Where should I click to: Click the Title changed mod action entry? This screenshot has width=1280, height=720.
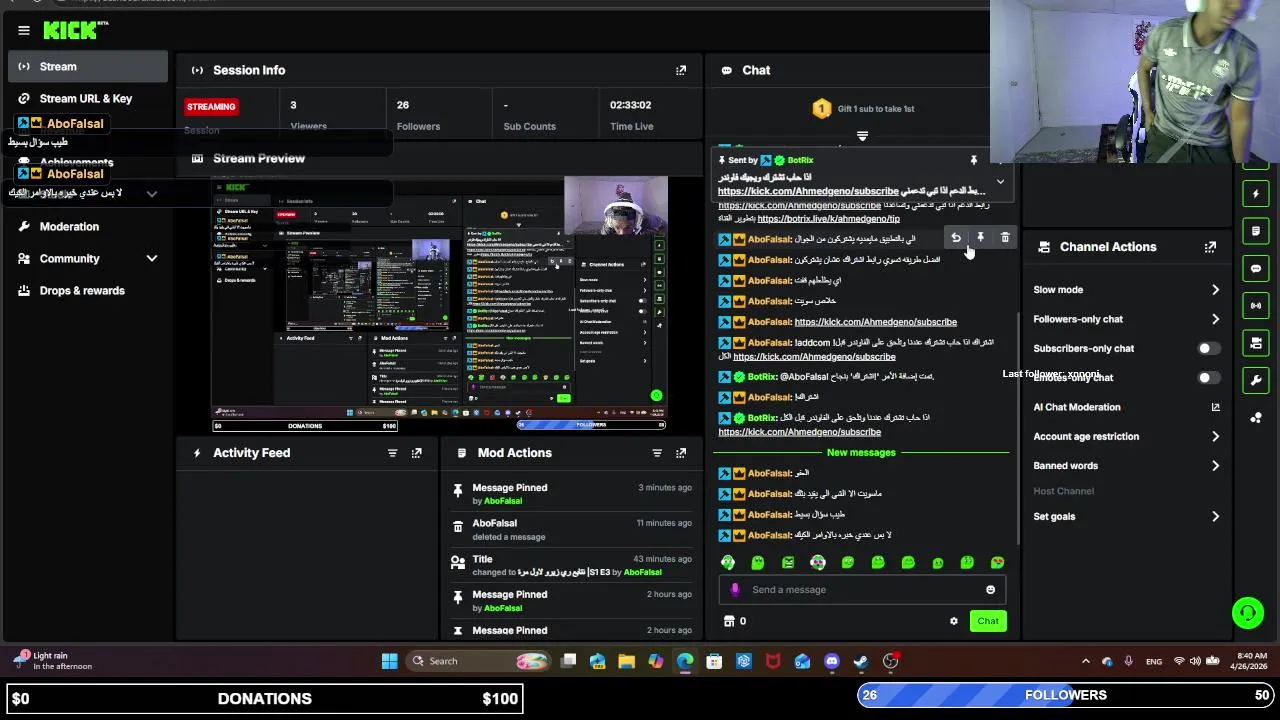569,566
